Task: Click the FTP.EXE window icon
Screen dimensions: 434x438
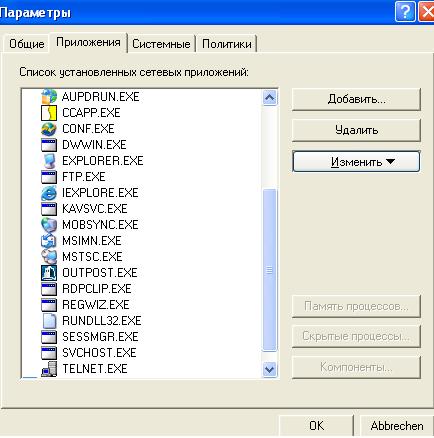Action: pos(49,177)
